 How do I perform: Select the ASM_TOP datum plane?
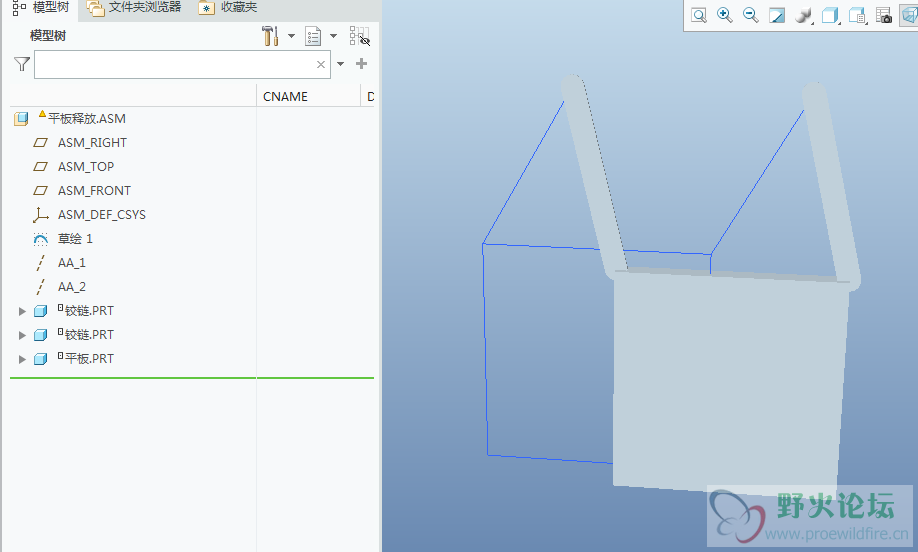point(85,167)
